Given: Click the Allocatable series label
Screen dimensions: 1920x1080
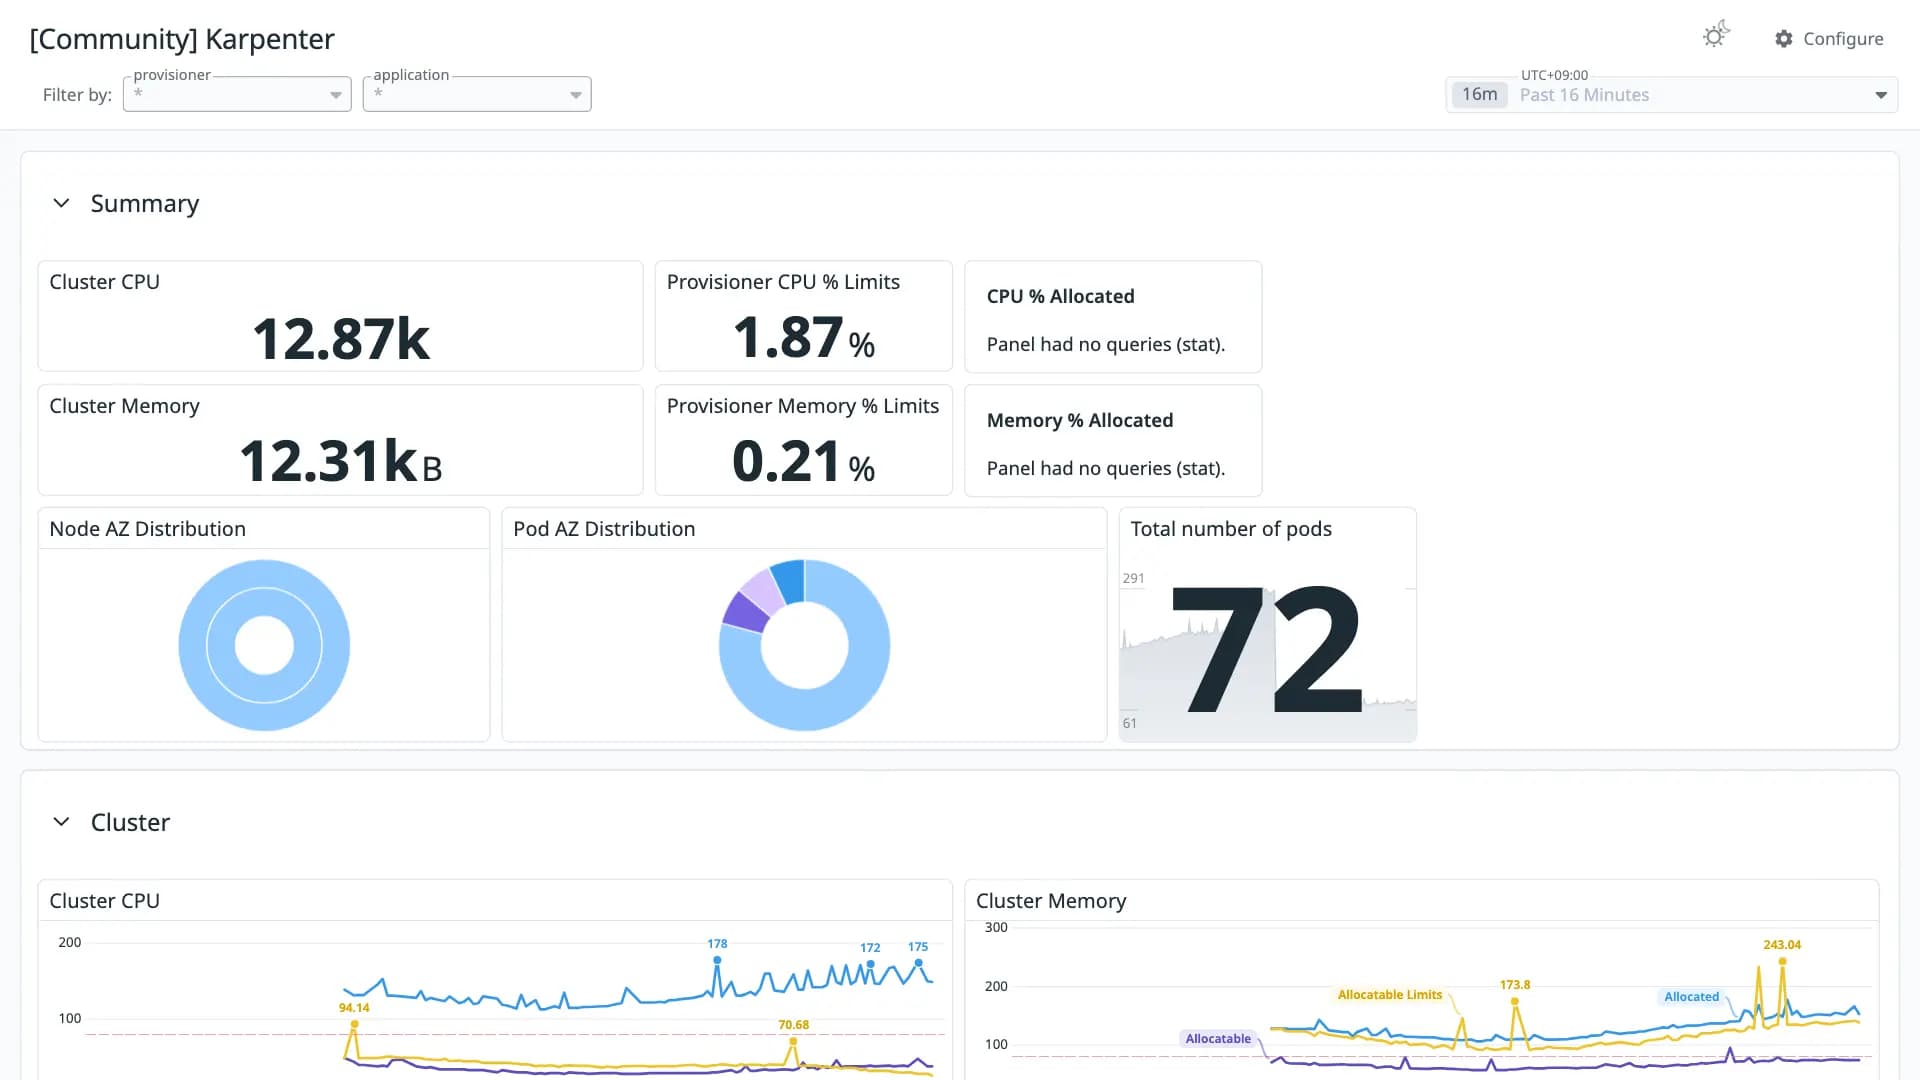Looking at the screenshot, I should (x=1218, y=1039).
